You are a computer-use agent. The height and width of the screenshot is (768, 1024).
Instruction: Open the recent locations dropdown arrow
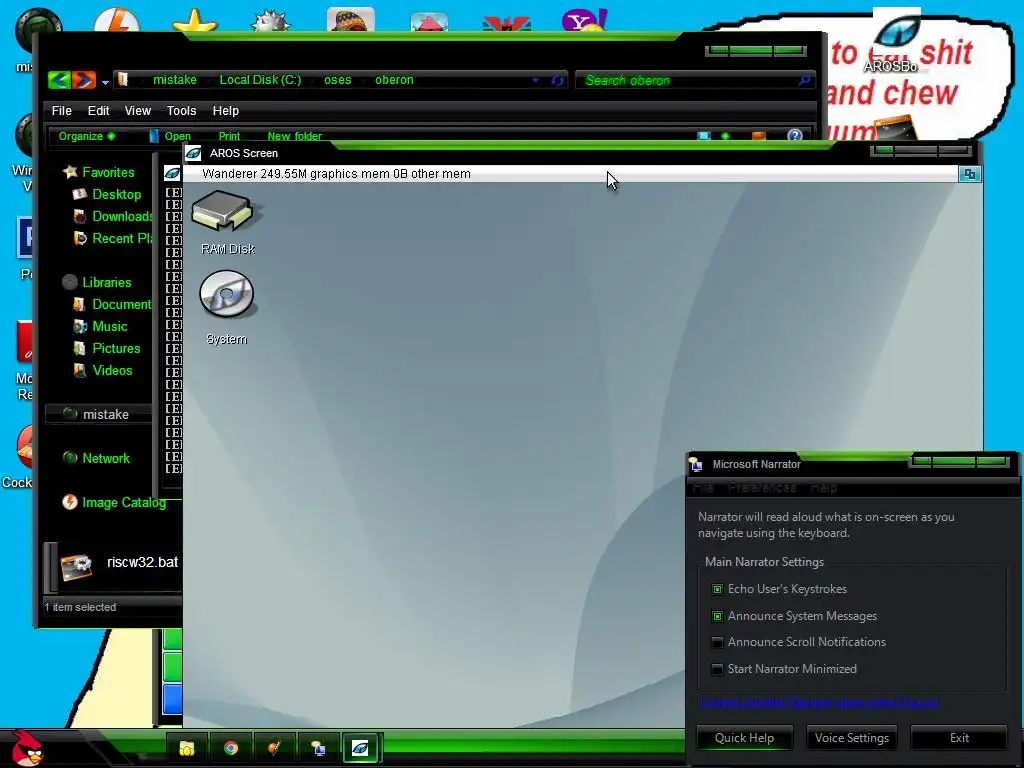click(105, 82)
